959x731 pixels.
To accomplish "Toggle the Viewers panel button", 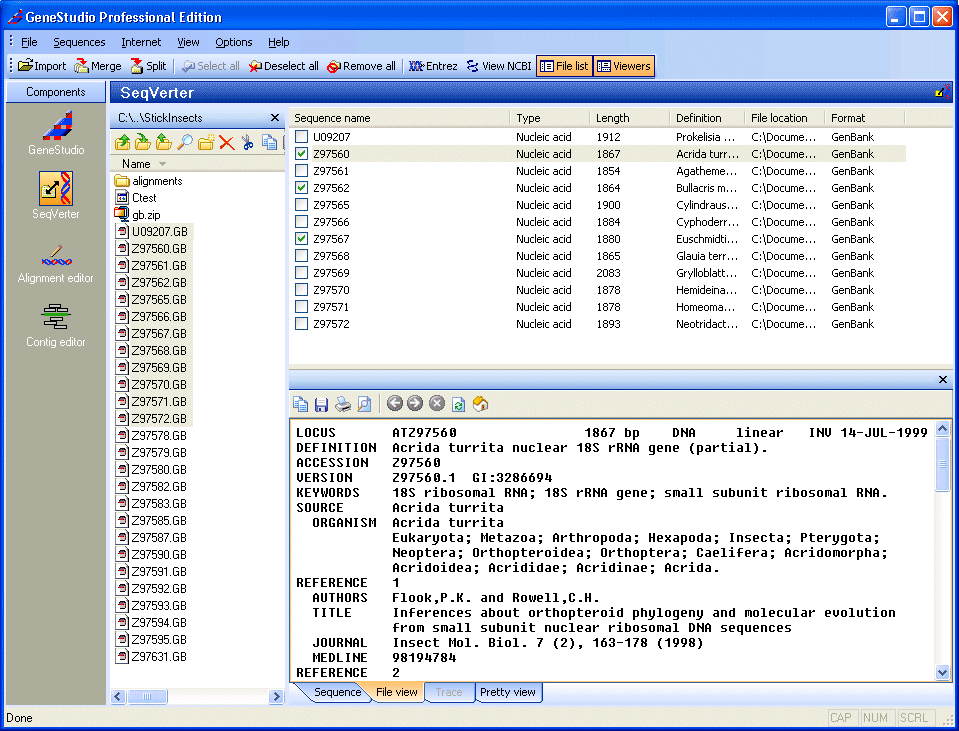I will click(624, 66).
